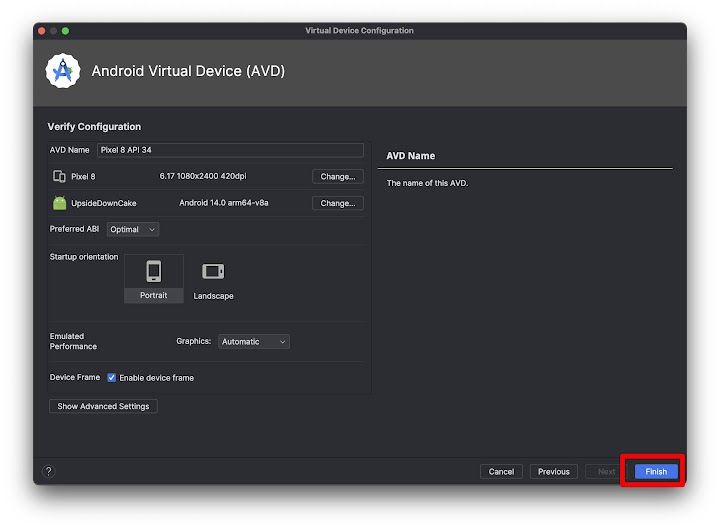The image size is (720, 529).
Task: Click the 'Android 14.0 arm64-v8a' text
Action: coord(224,203)
